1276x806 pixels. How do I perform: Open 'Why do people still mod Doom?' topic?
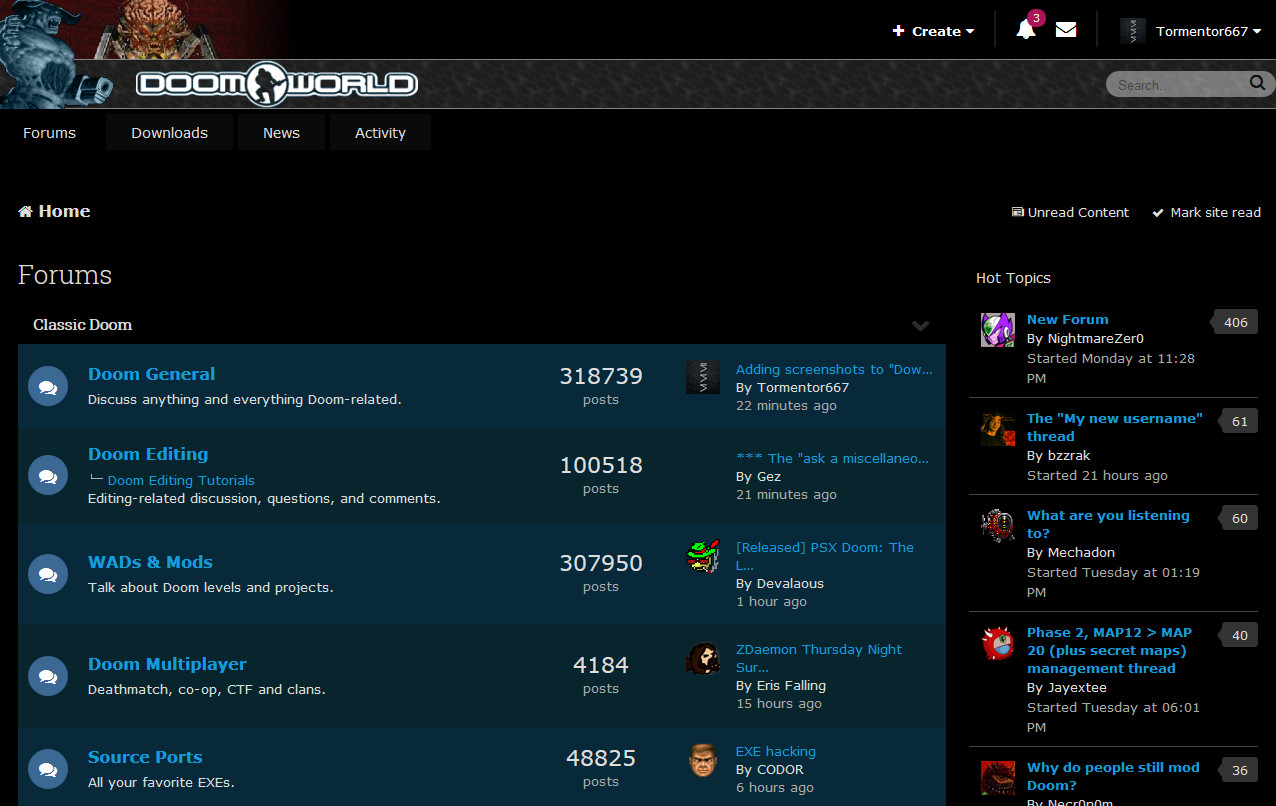coord(1113,776)
